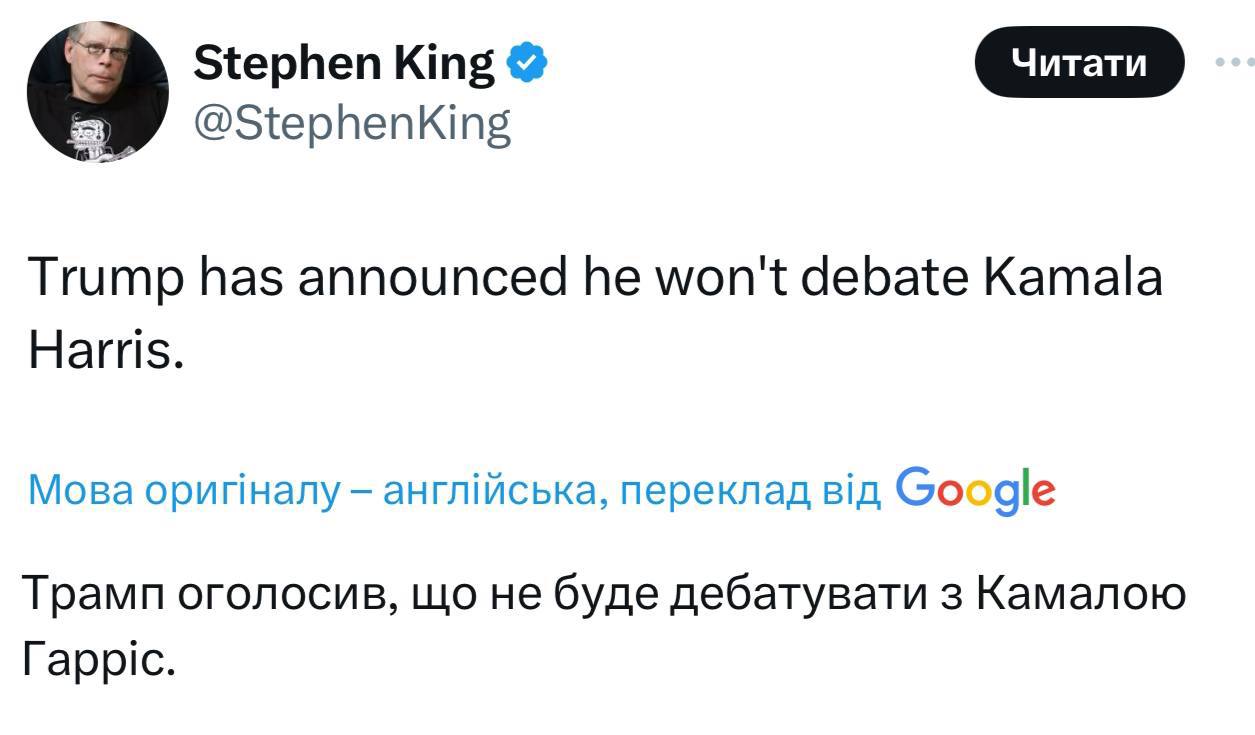Image resolution: width=1255 pixels, height=735 pixels.
Task: Click the word Harris in English tweet
Action: pyautogui.click(x=104, y=351)
